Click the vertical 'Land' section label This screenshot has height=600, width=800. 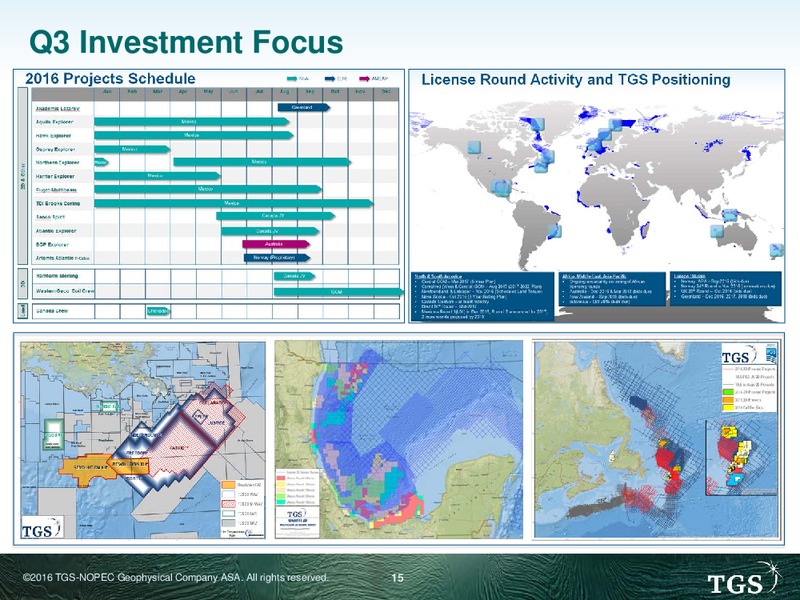[22, 311]
